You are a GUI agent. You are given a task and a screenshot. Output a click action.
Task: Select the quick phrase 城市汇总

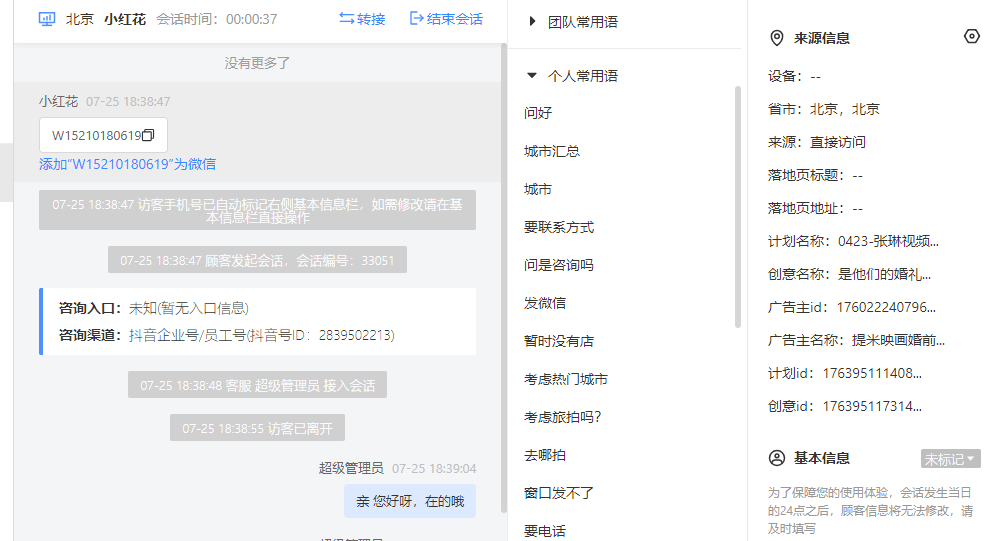pos(551,151)
